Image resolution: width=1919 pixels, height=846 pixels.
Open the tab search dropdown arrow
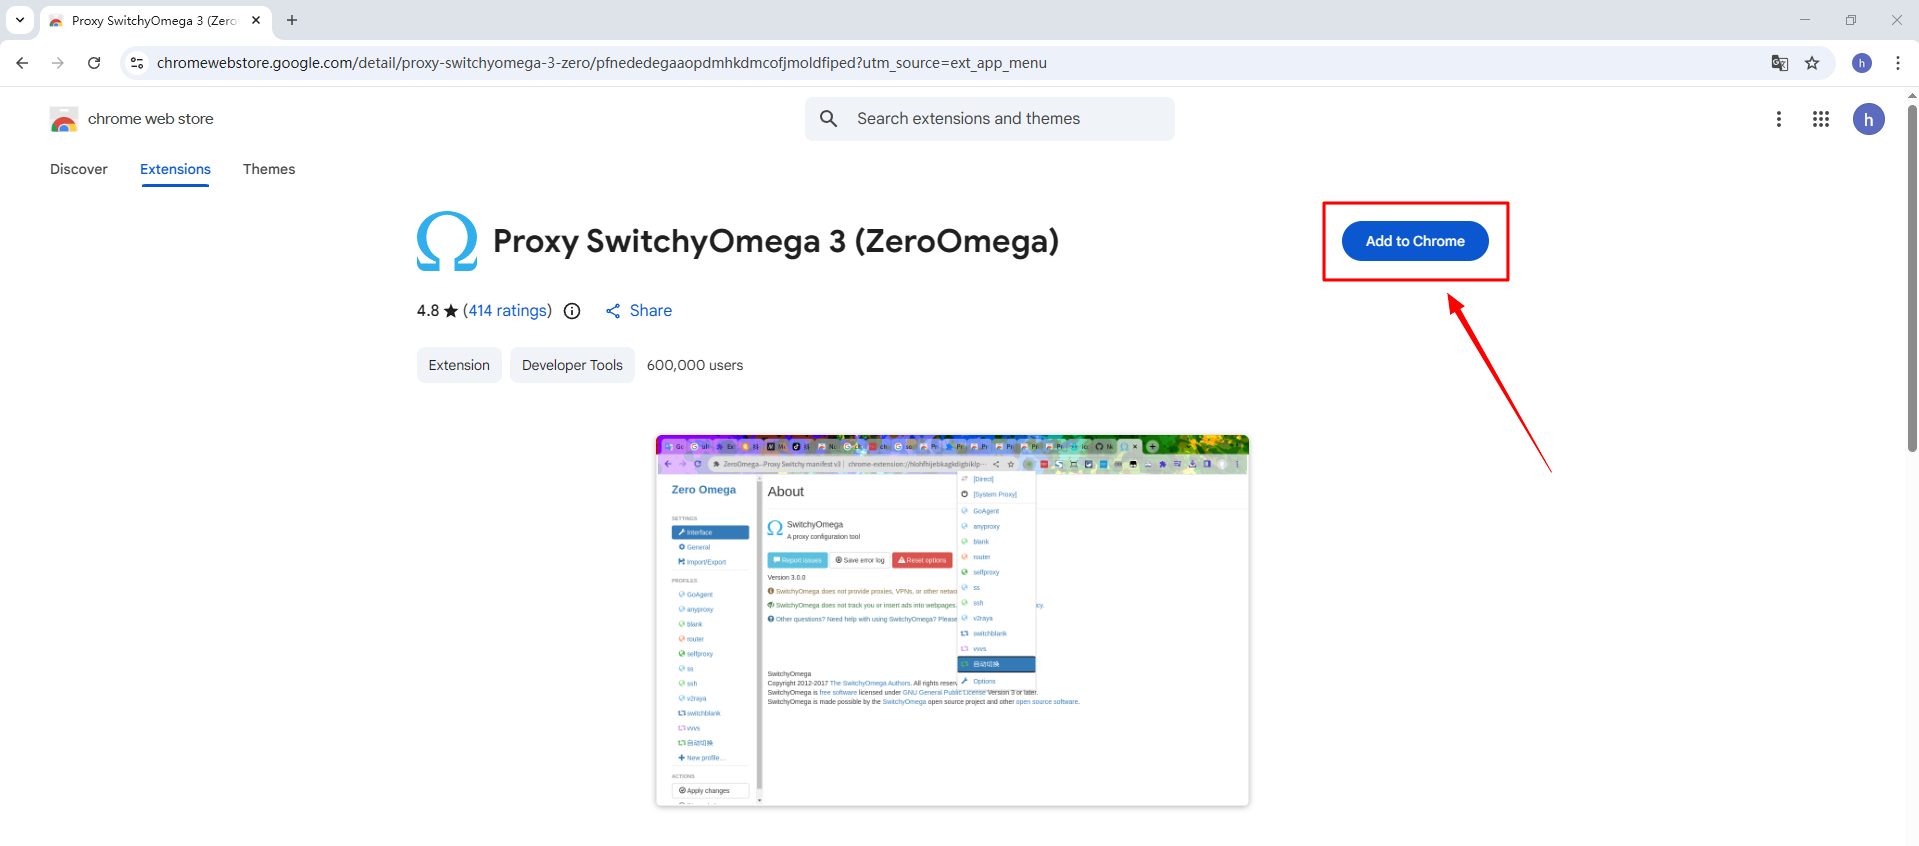(20, 20)
